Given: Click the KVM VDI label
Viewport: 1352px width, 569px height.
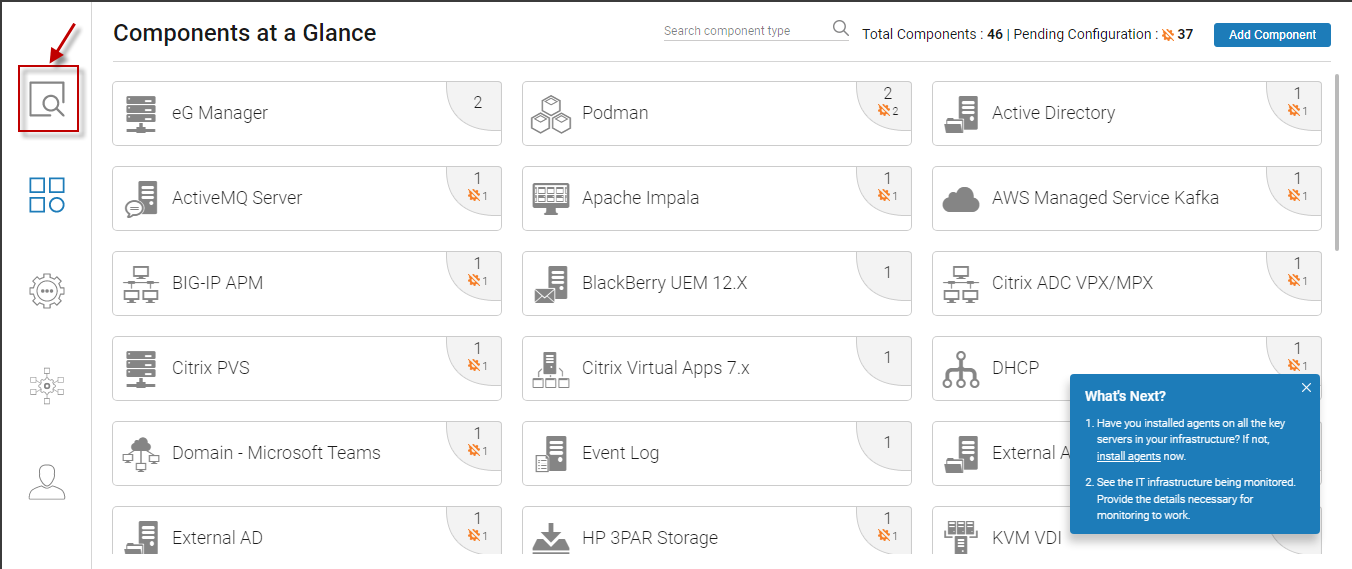Looking at the screenshot, I should [x=1027, y=538].
